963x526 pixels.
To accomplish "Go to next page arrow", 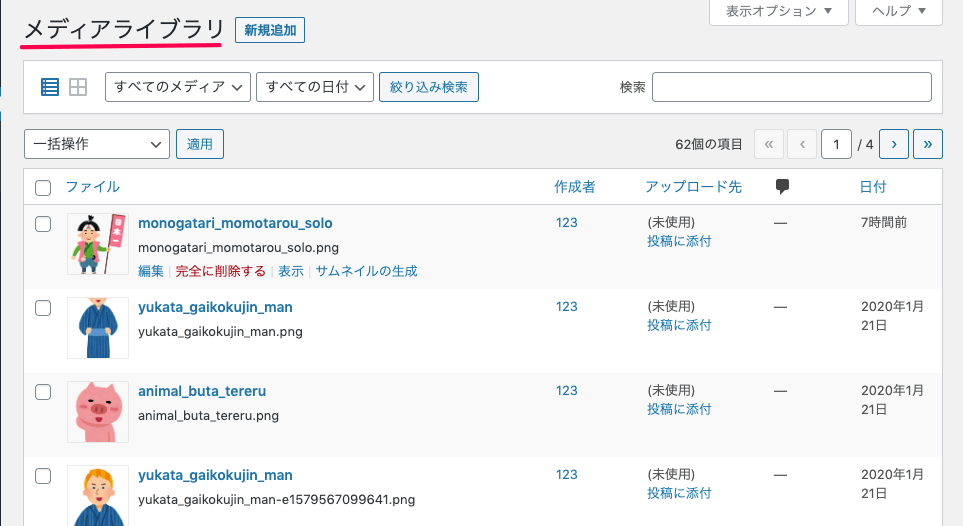I will point(894,144).
